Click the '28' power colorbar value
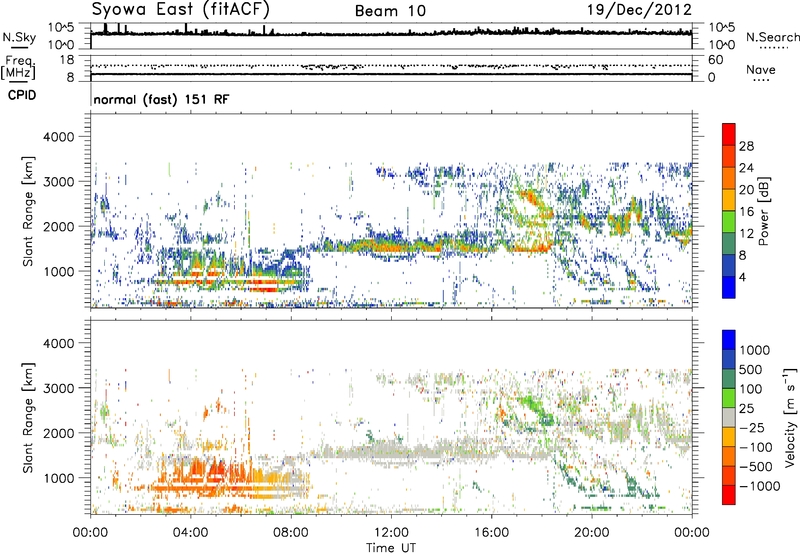The height and width of the screenshot is (554, 800). coord(746,146)
